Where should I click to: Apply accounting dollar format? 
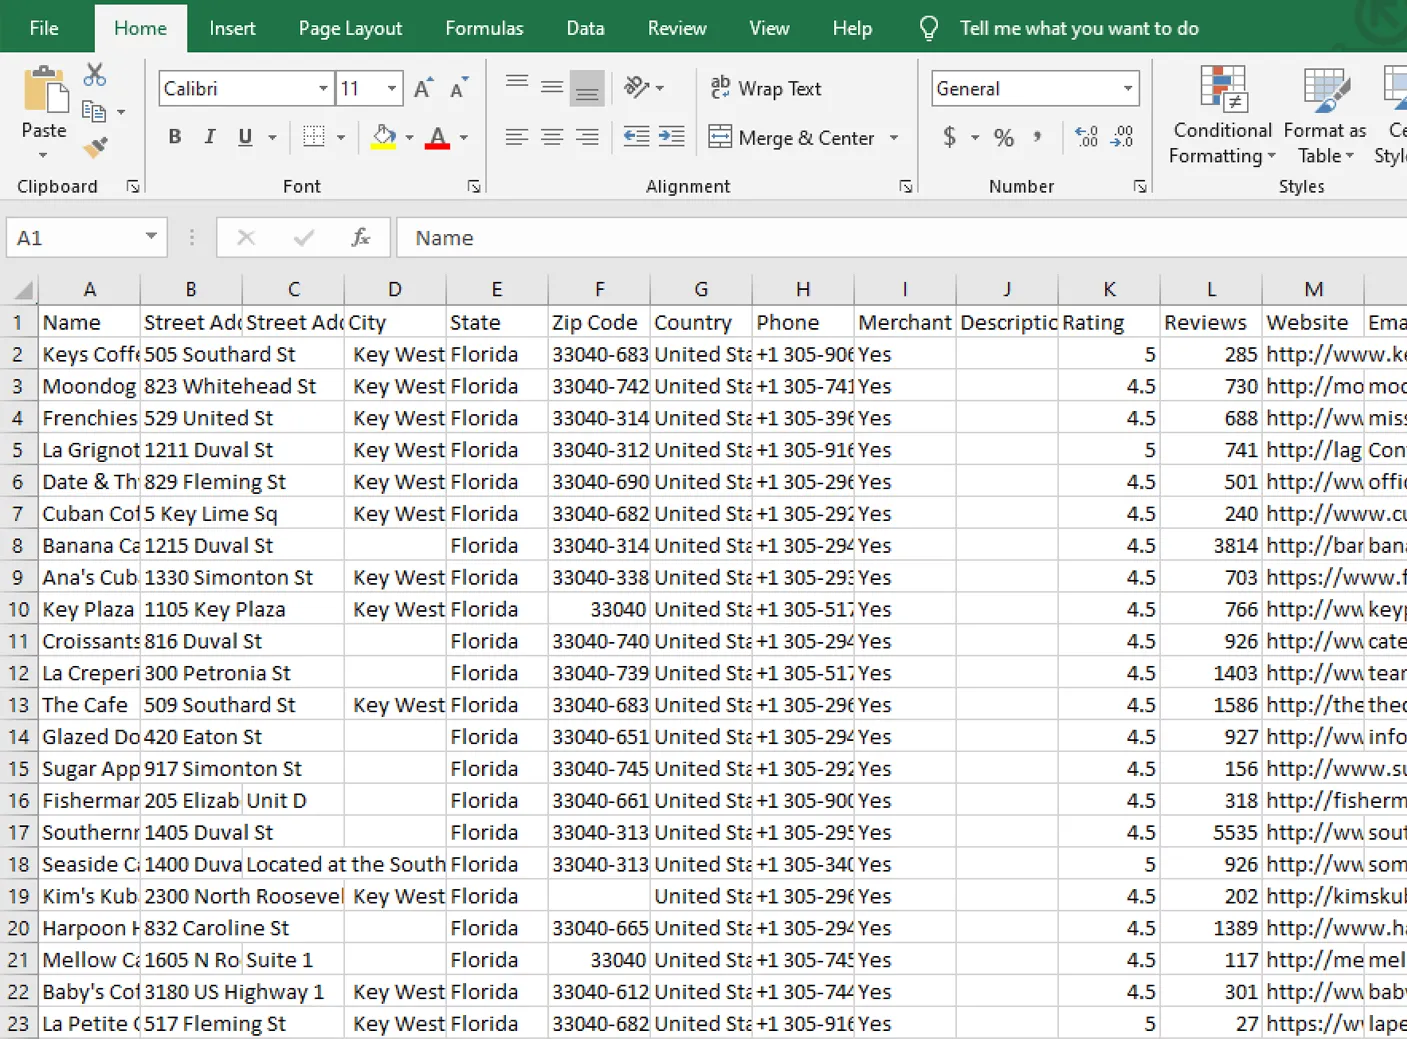[x=949, y=137]
